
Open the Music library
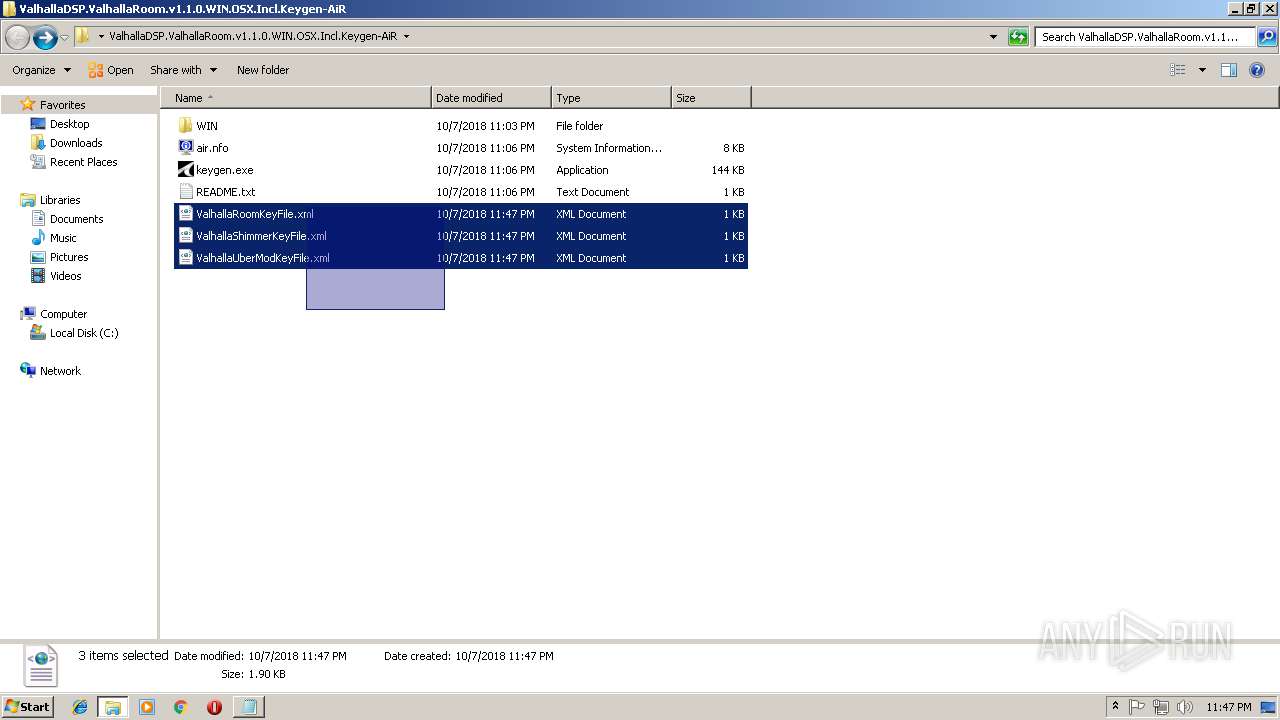(x=63, y=238)
